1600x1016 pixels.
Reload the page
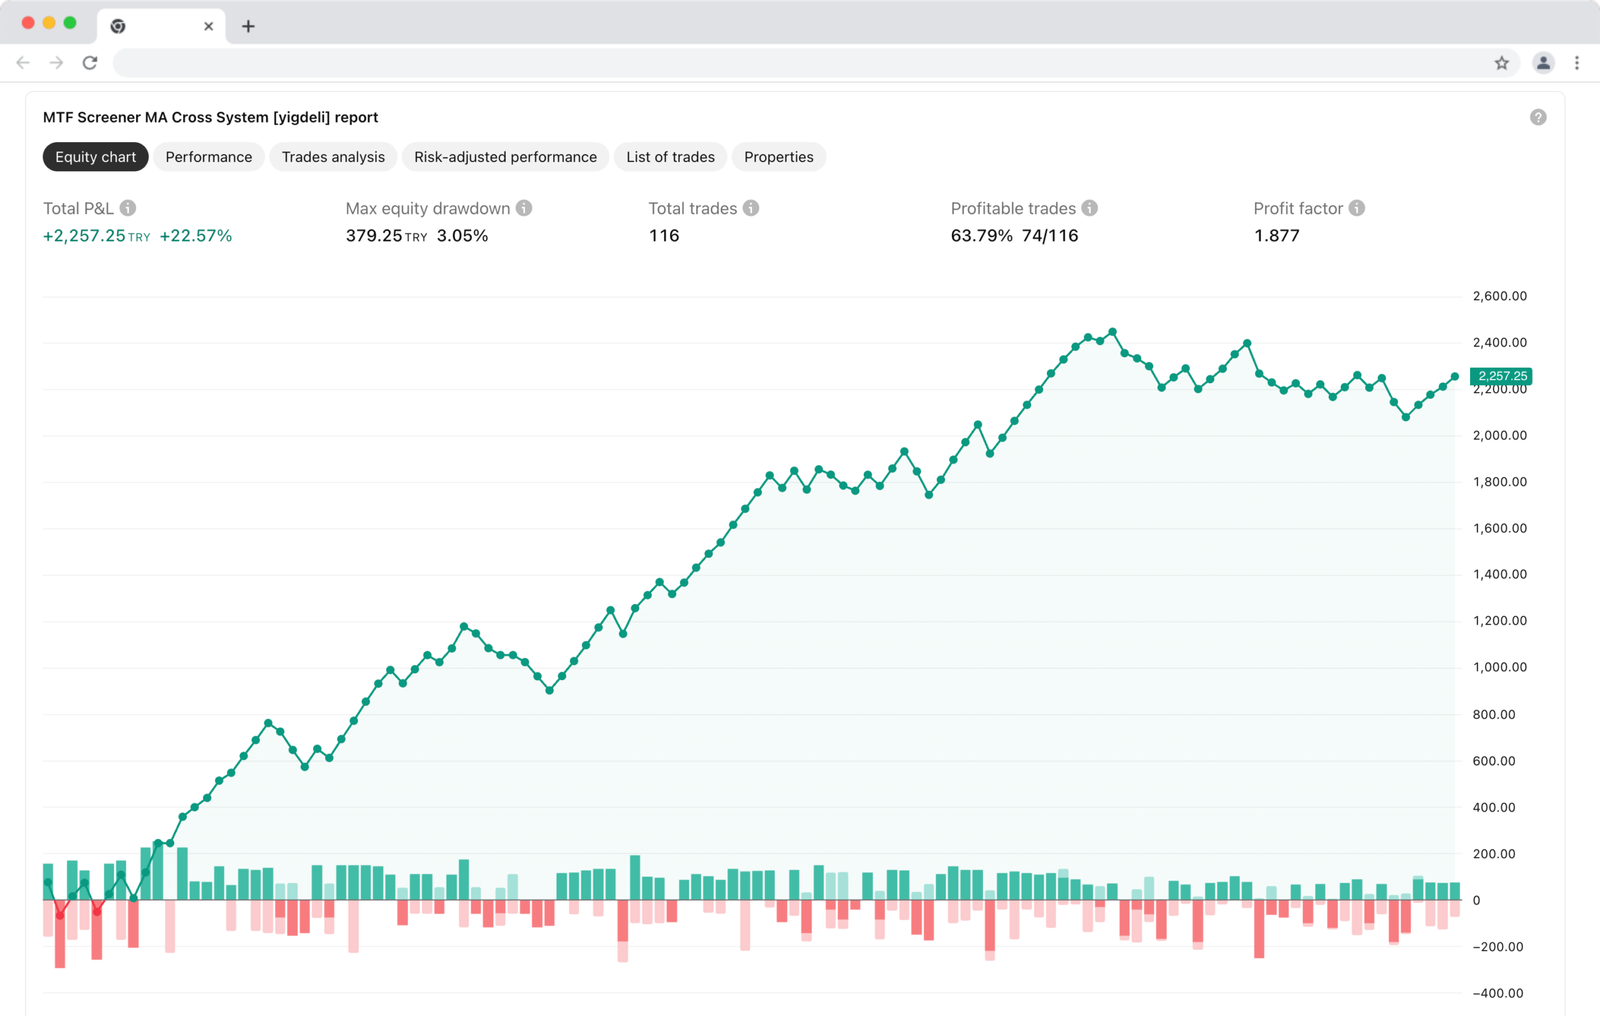(x=90, y=63)
